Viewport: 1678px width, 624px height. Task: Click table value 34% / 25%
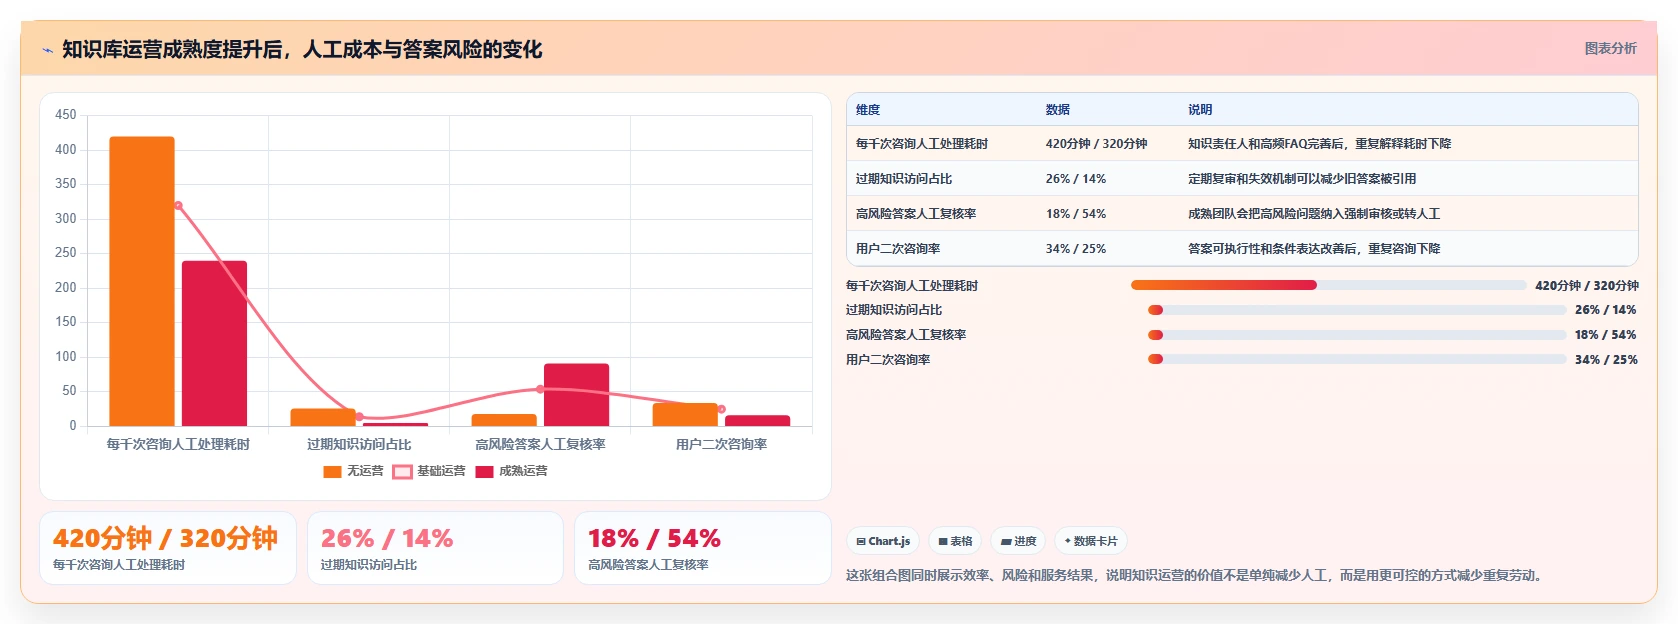point(1076,249)
